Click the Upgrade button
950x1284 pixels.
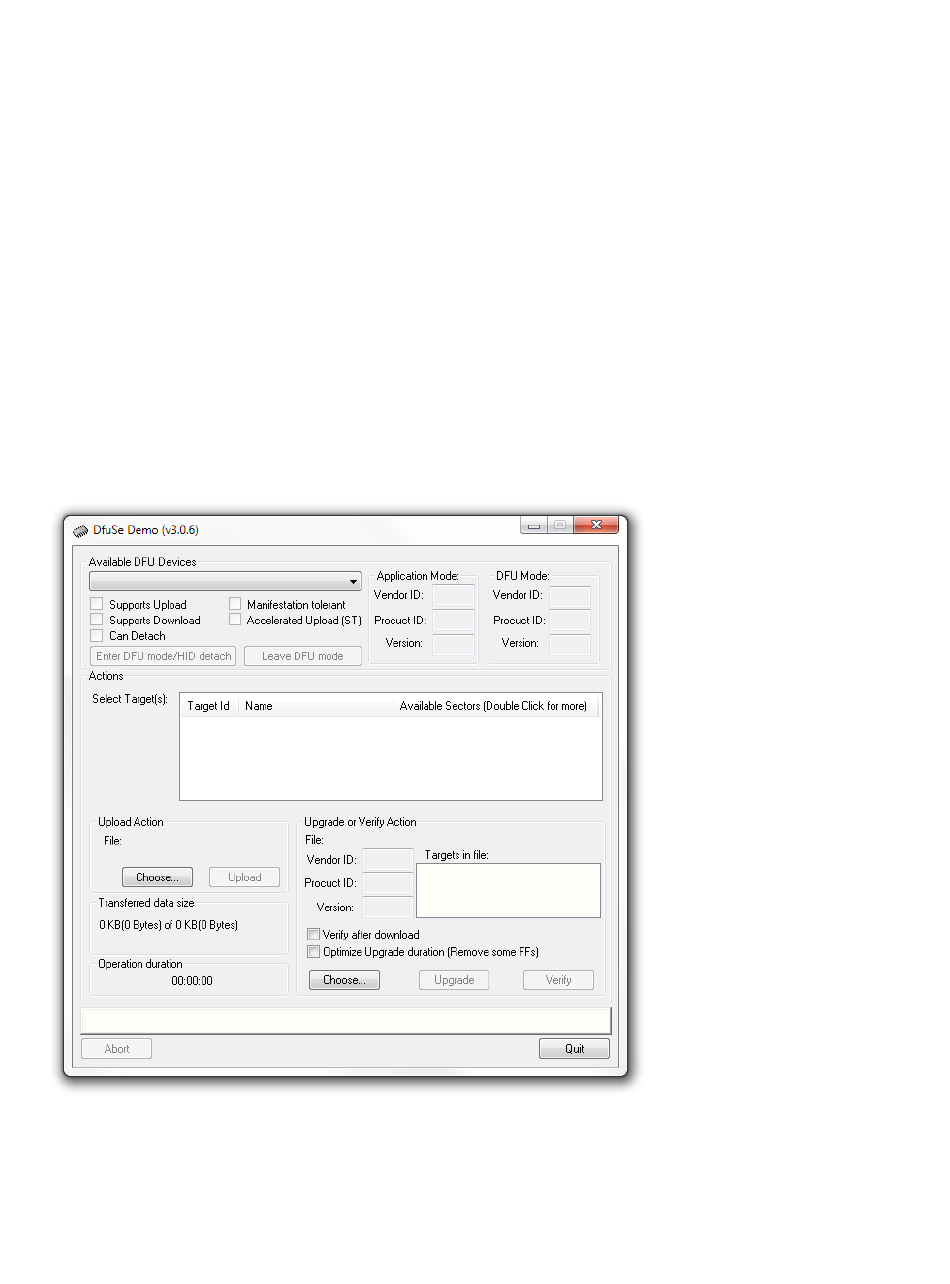[454, 980]
